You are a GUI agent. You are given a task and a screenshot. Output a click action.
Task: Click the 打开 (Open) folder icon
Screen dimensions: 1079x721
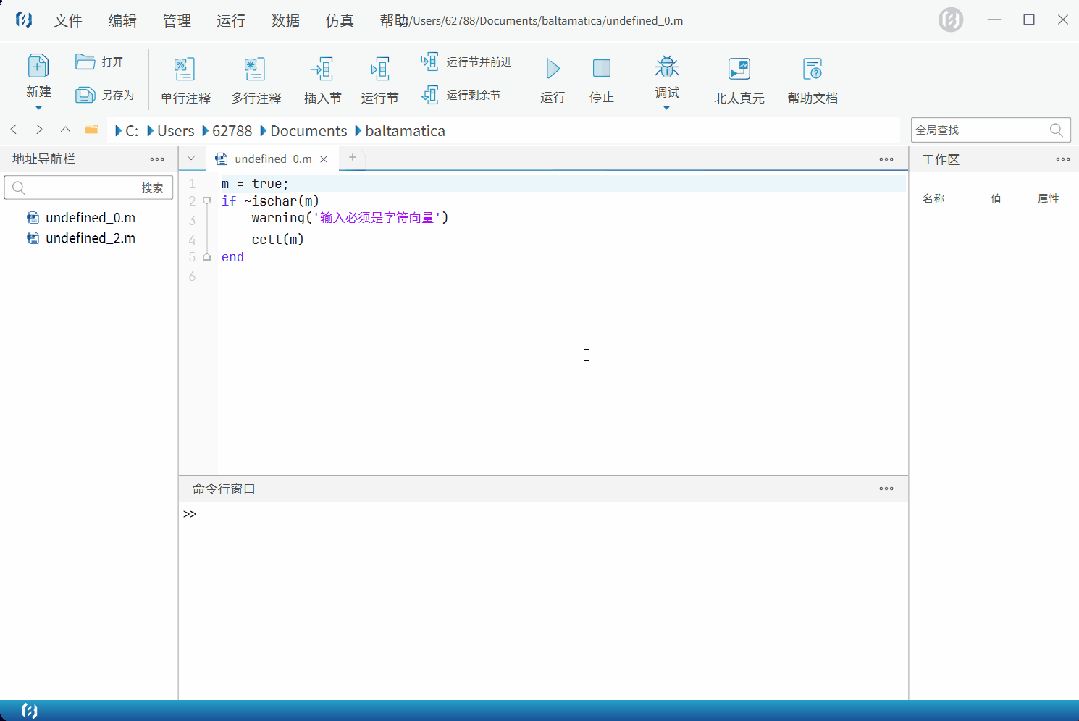click(85, 62)
